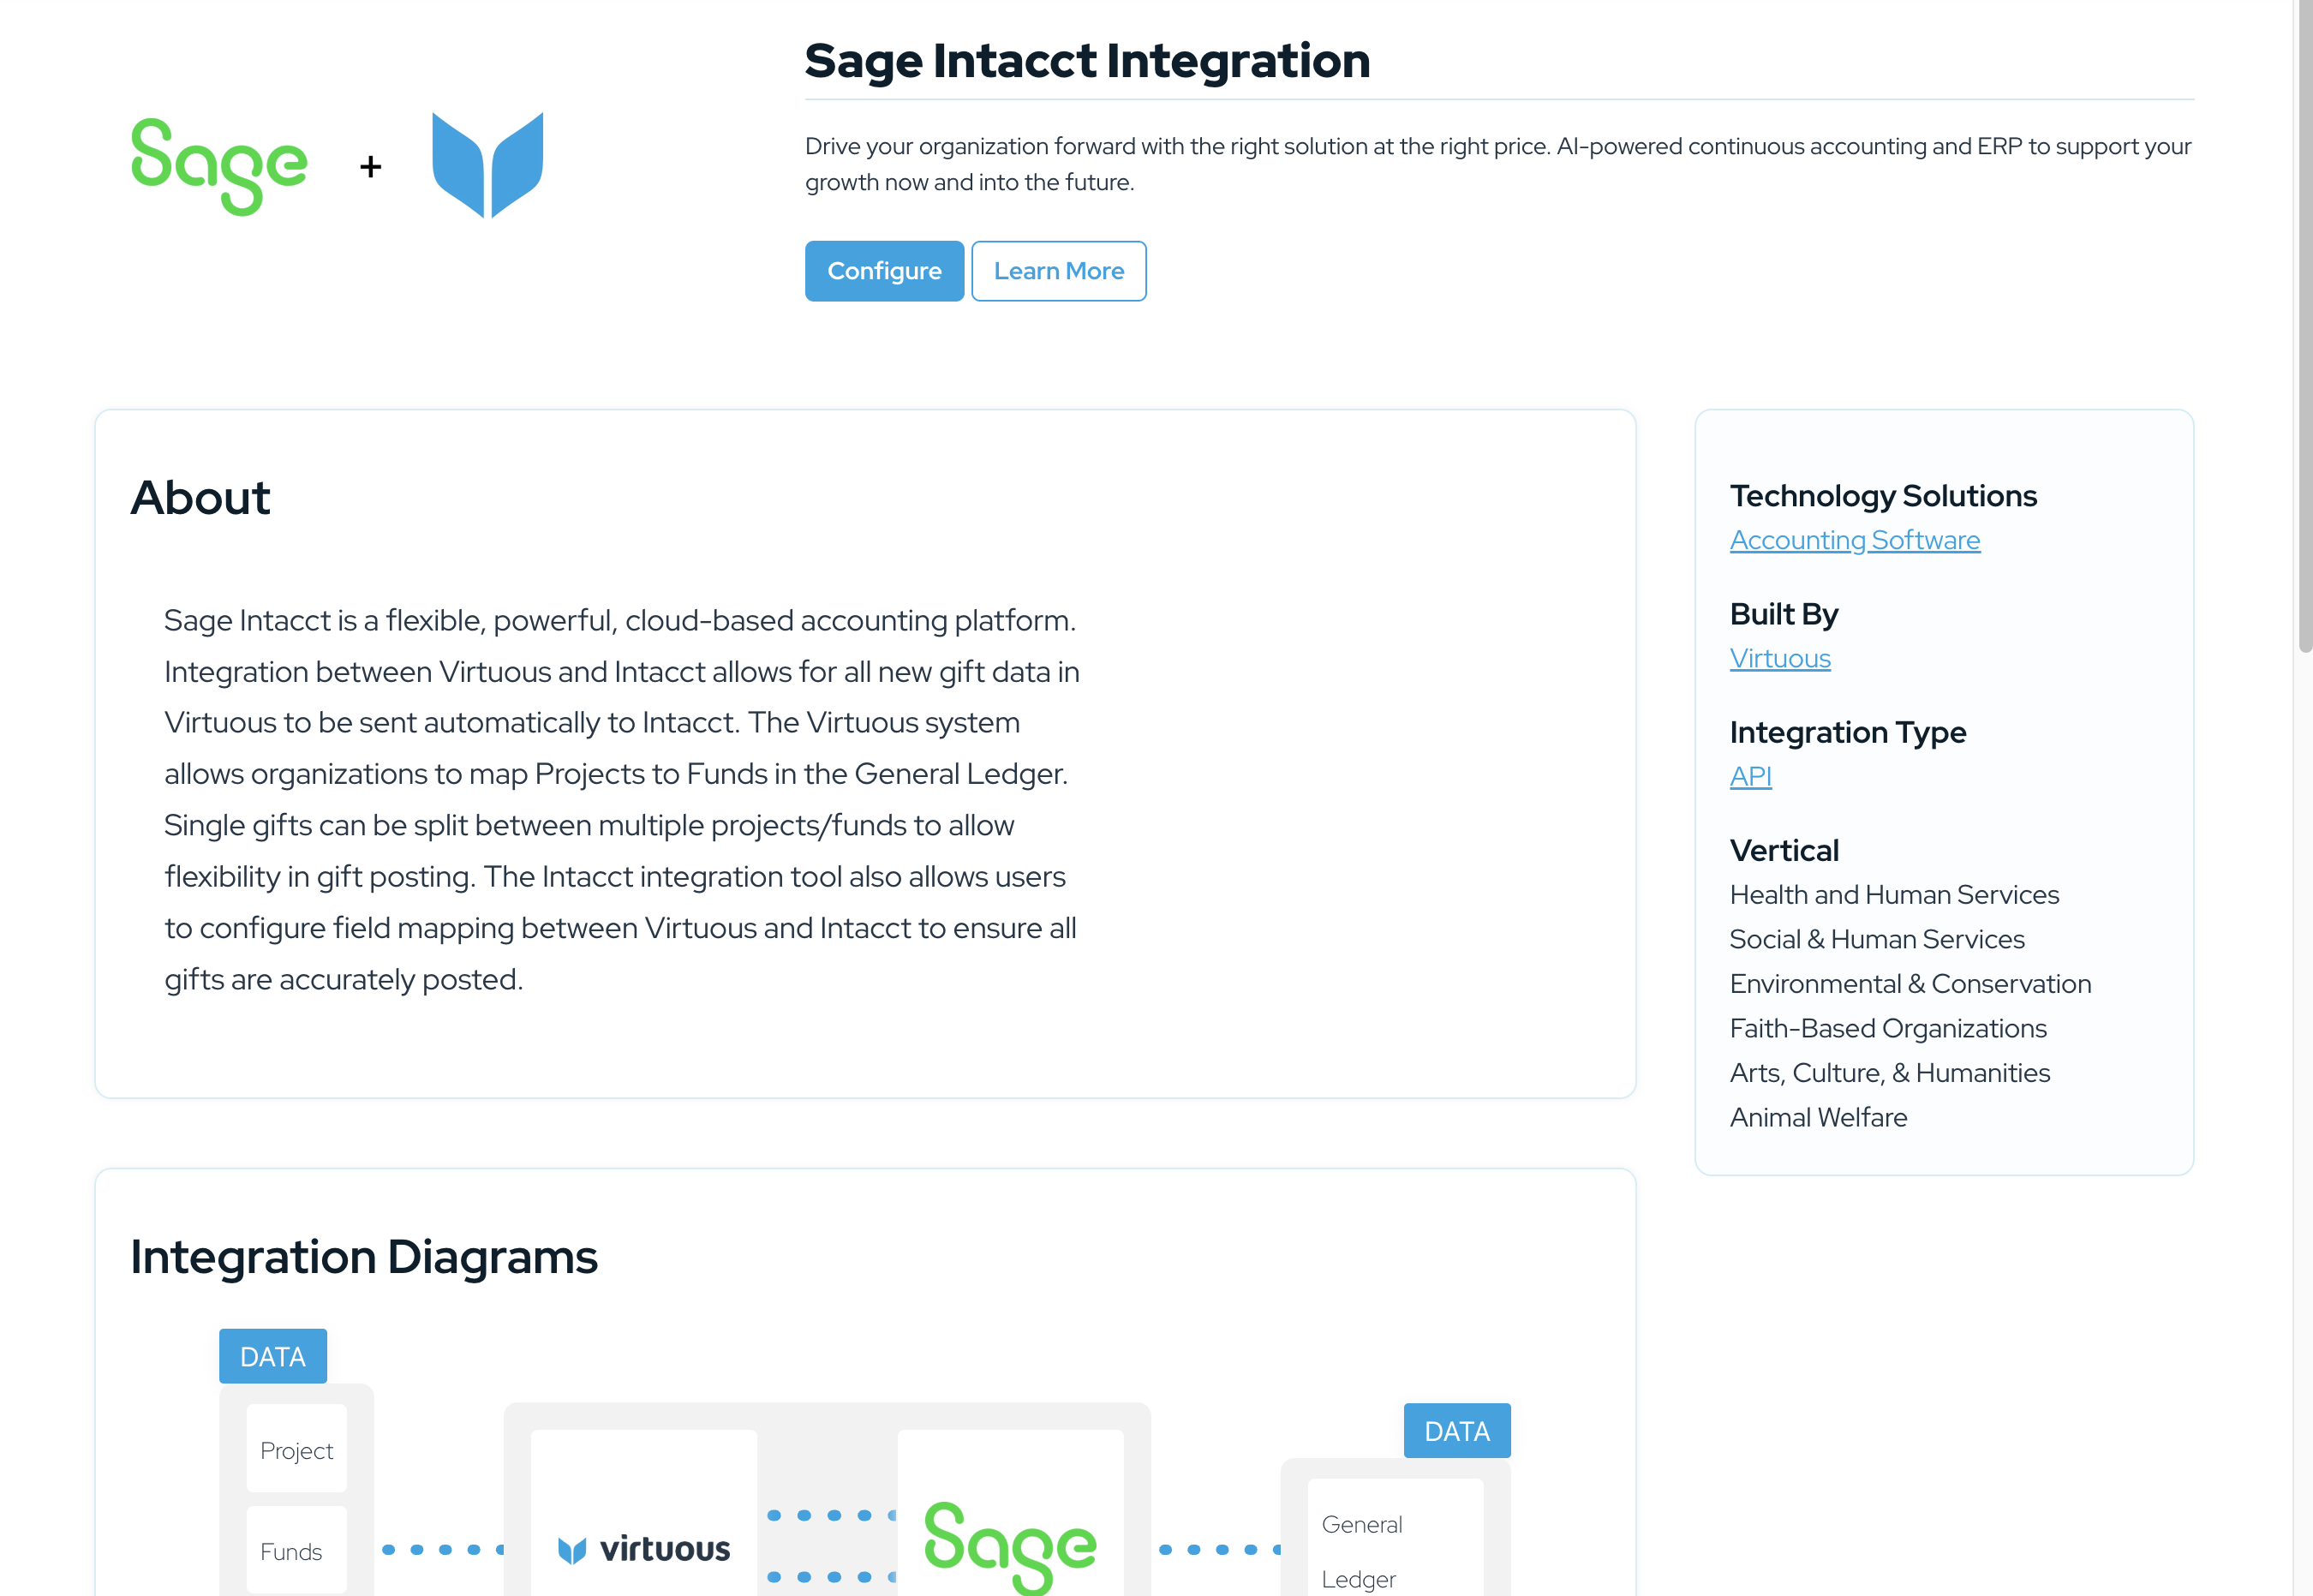The width and height of the screenshot is (2313, 1596).
Task: Click the green Sage logo in header
Action: (219, 166)
